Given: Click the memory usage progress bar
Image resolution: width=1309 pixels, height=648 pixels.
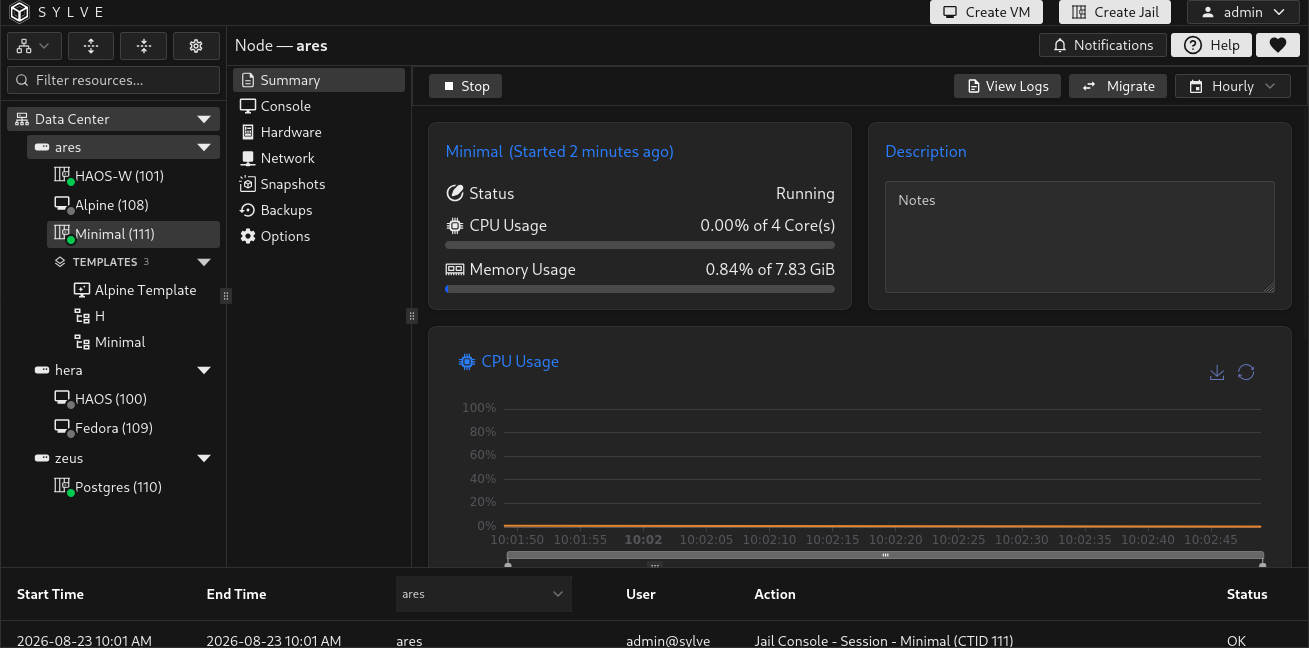Looking at the screenshot, I should coord(640,289).
